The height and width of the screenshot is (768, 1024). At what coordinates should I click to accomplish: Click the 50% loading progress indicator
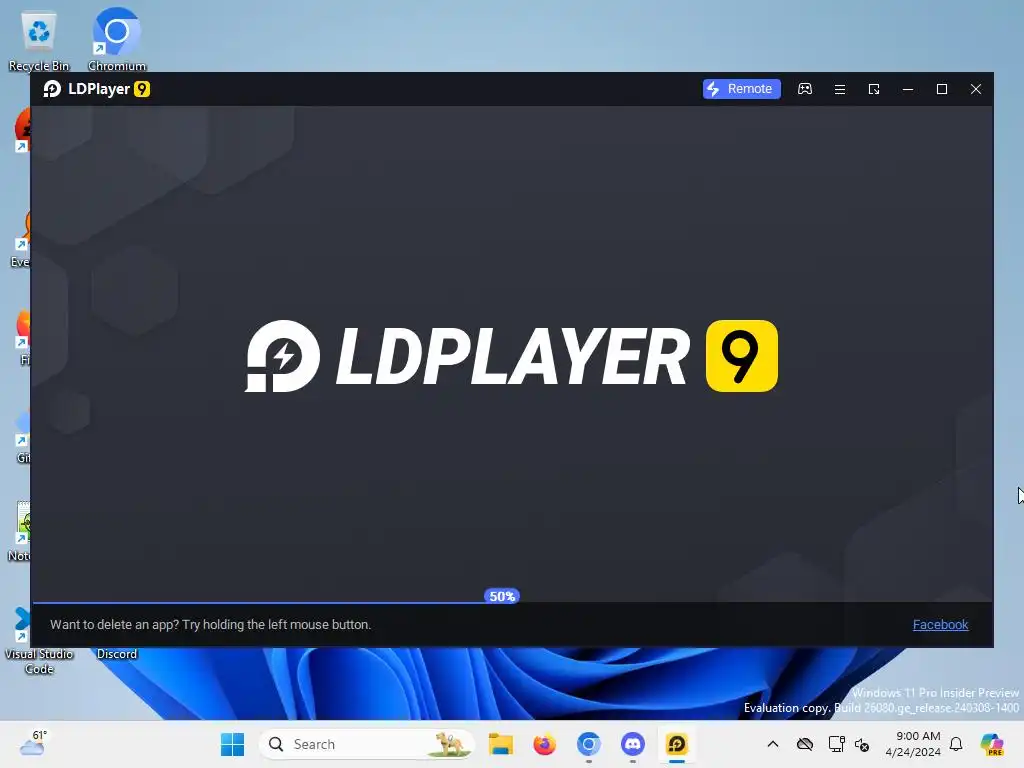[502, 596]
